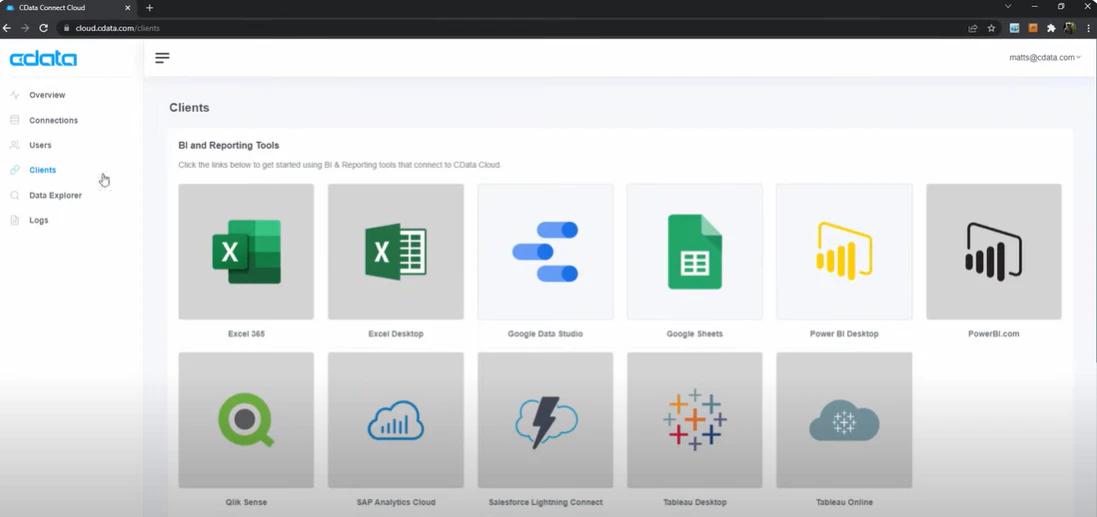The height and width of the screenshot is (517, 1097).
Task: Open the matts@cdata.com account dropdown
Action: [1045, 58]
